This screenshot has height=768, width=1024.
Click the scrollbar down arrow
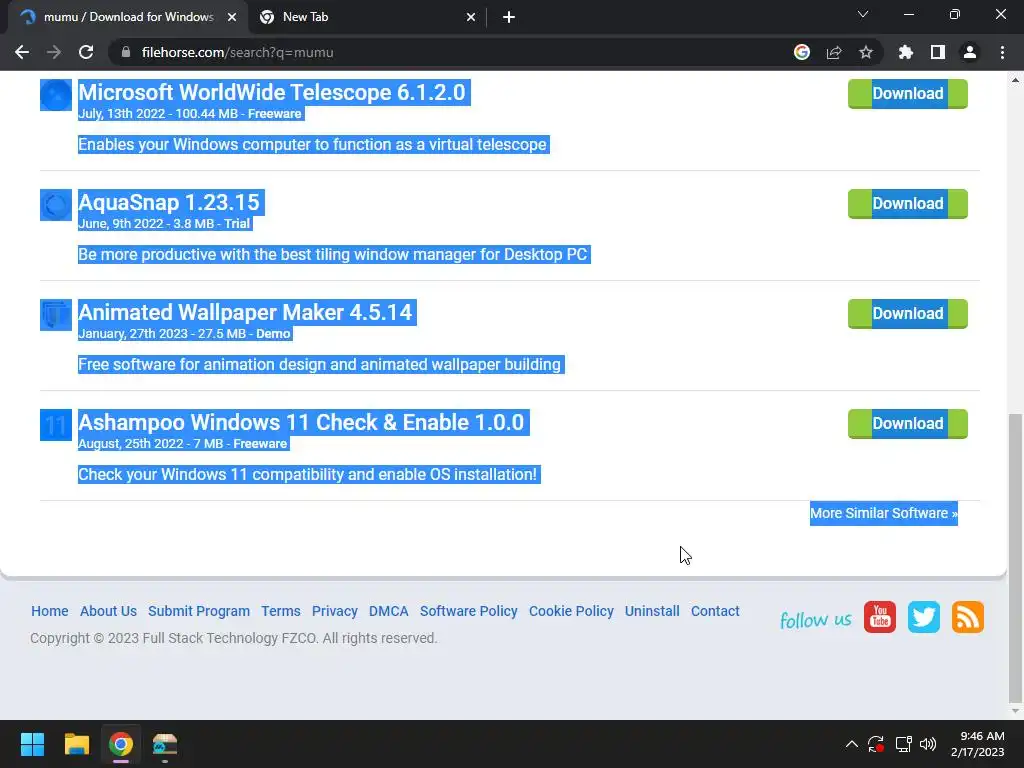click(x=1015, y=711)
